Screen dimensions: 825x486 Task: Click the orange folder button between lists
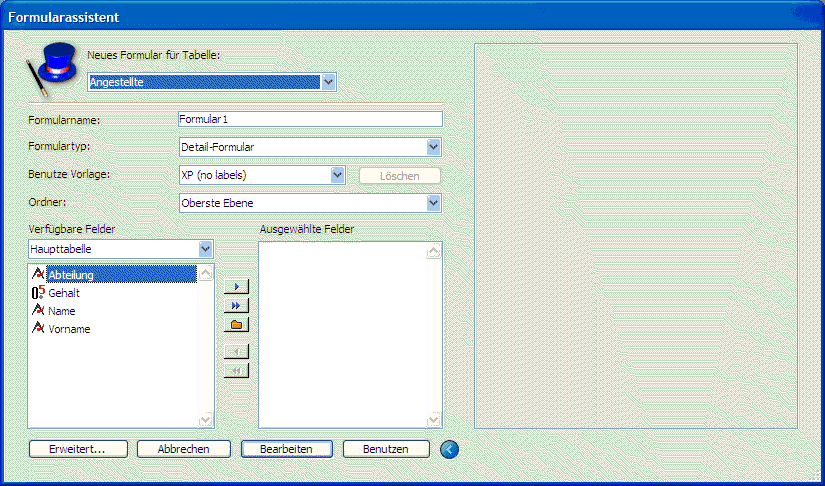(236, 324)
